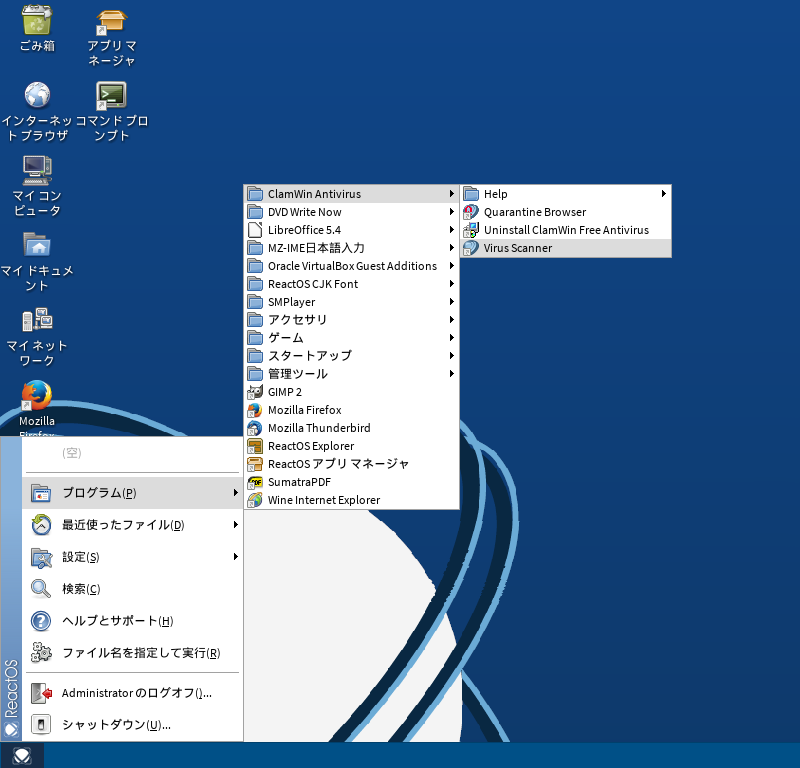
Task: Click the SumatraPDF icon in programs menu
Action: coord(255,482)
